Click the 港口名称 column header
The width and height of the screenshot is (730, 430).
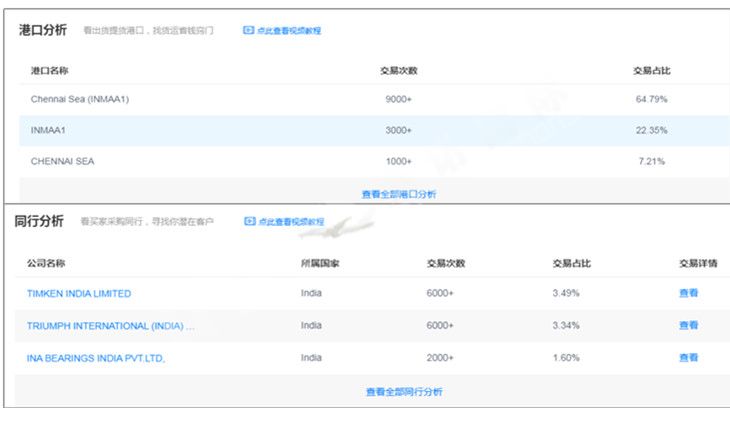pos(49,71)
